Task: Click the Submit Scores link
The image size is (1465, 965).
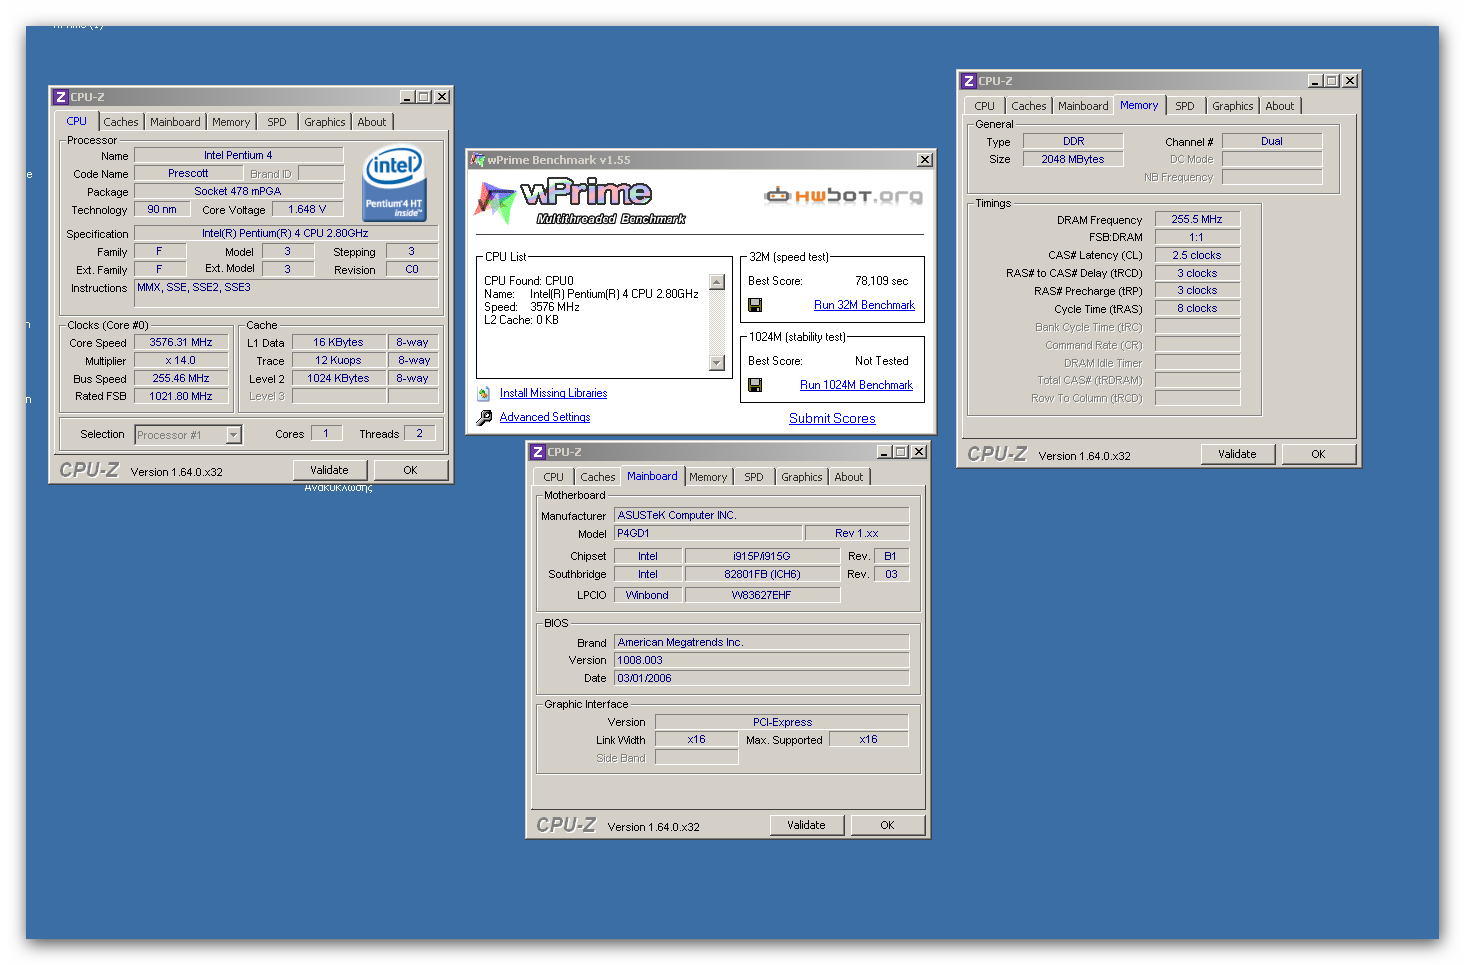Action: pos(832,419)
